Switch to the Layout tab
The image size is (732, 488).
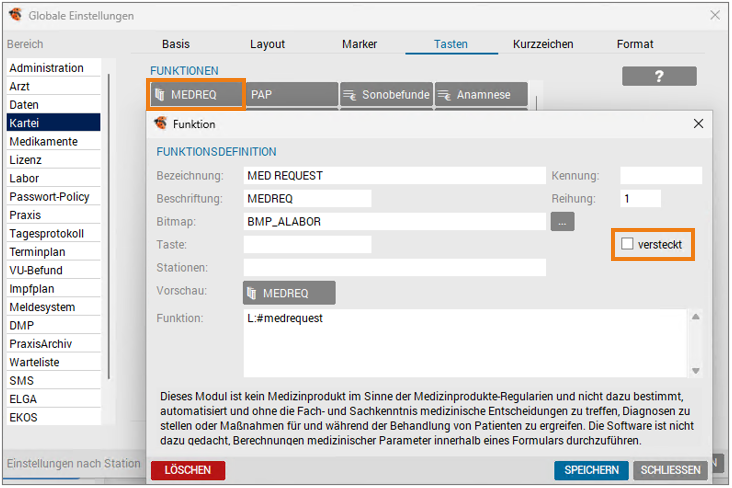[x=267, y=44]
